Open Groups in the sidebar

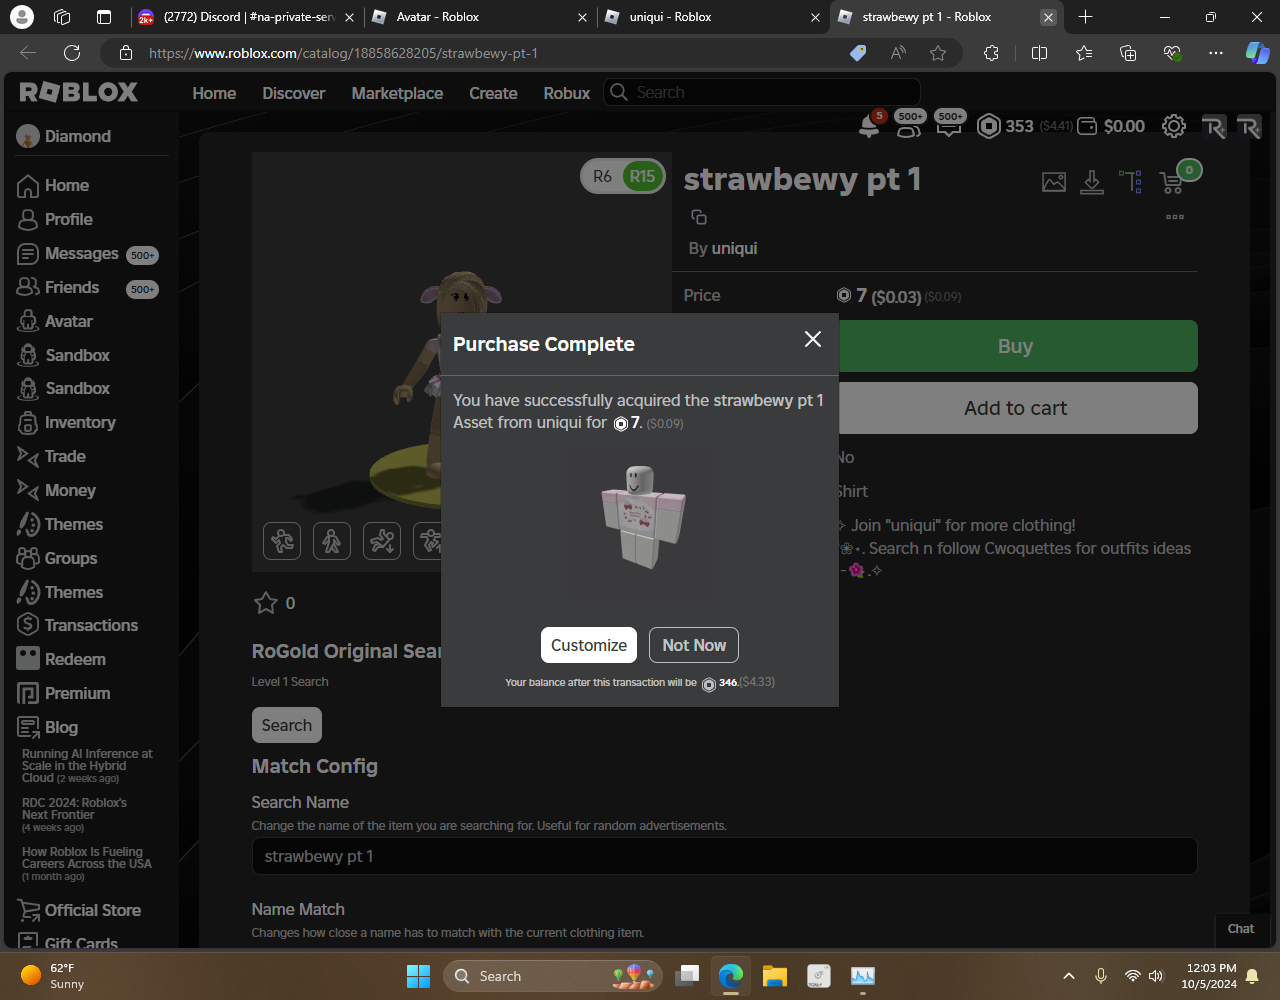click(x=71, y=558)
